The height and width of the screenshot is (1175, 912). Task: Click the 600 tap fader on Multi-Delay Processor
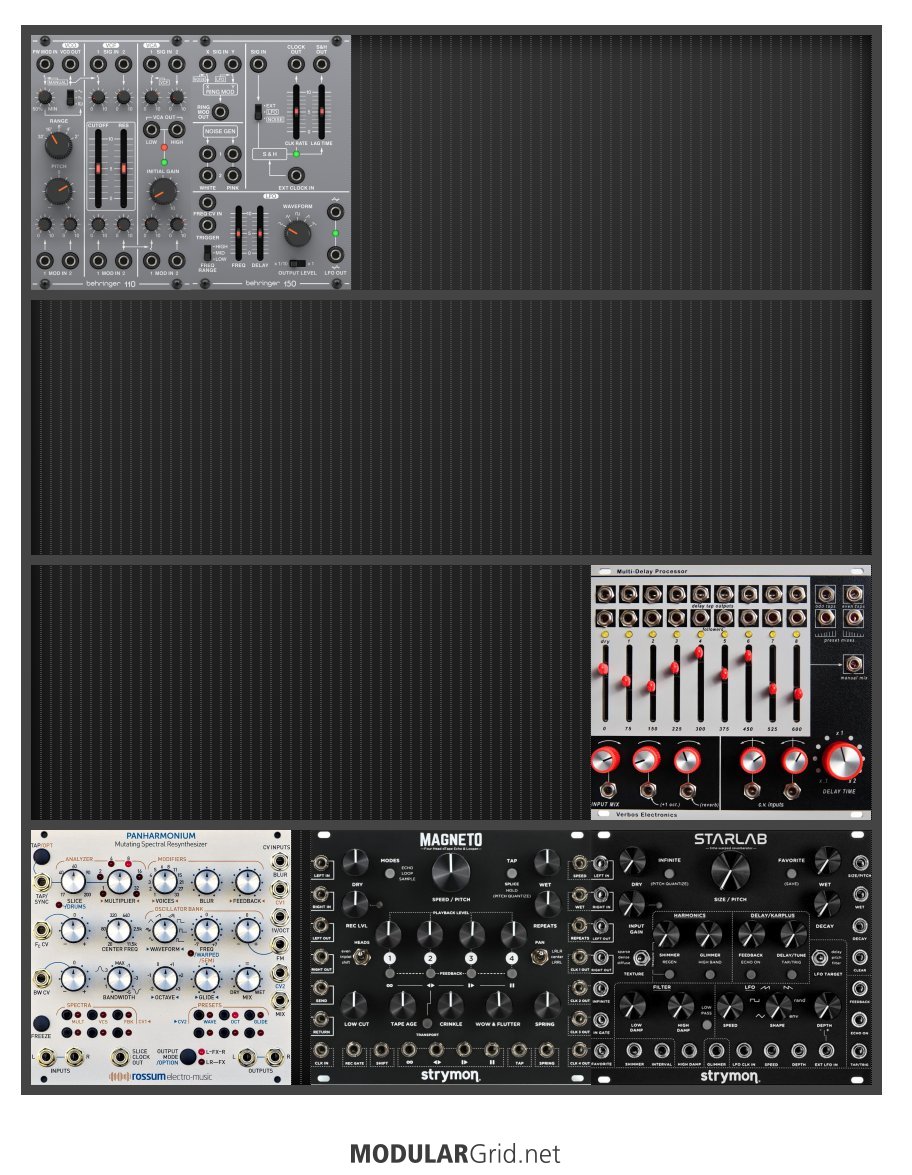(x=797, y=682)
